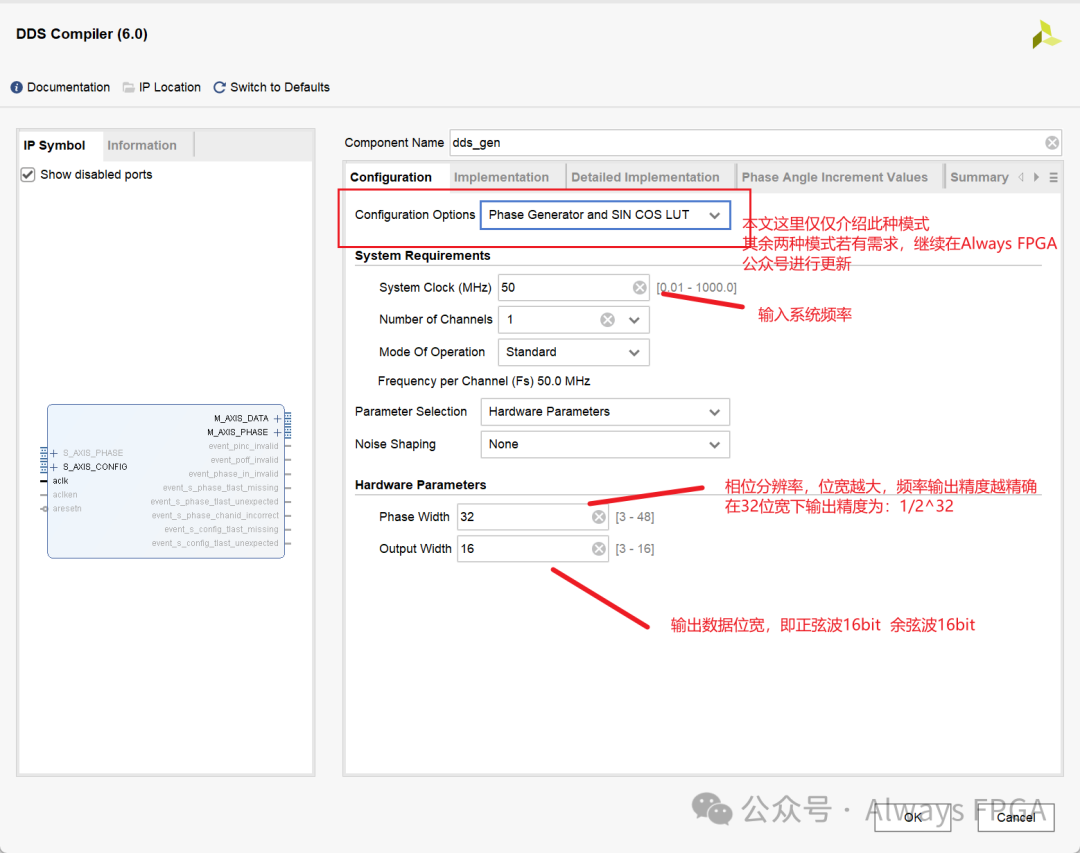Clear the Number of Channels value
Image resolution: width=1080 pixels, height=853 pixels.
point(608,320)
